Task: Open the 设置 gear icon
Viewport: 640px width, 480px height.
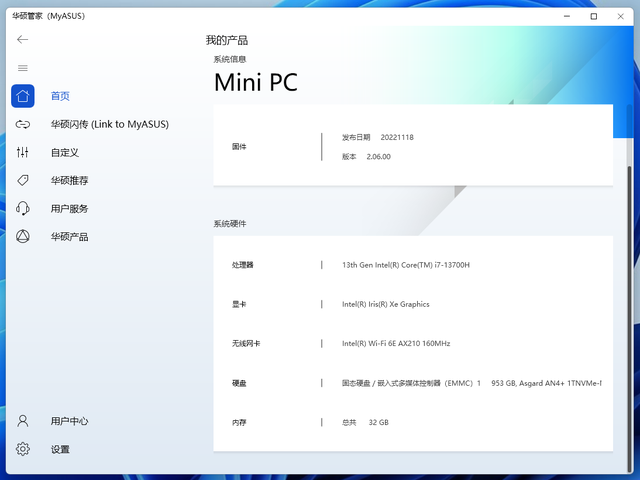Action: 23,449
